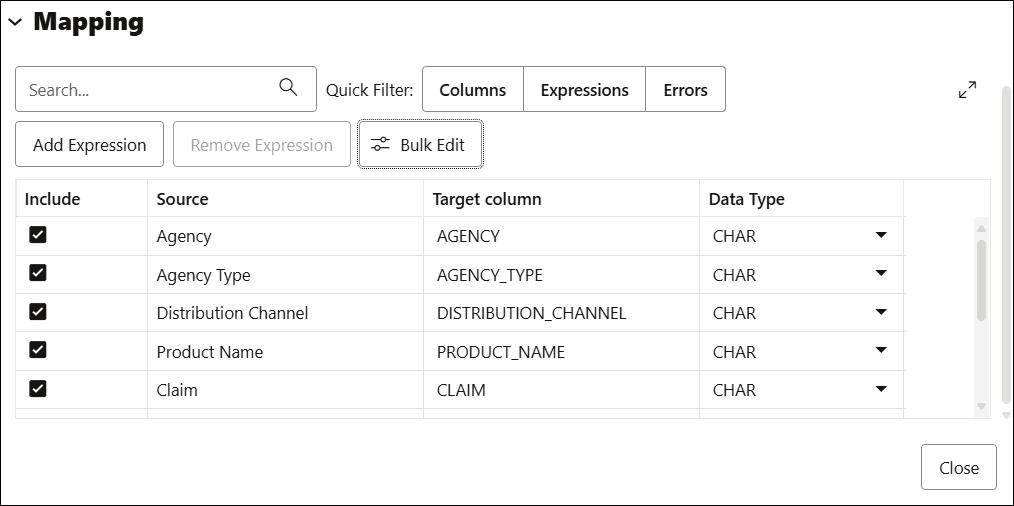Click the mapping table vertical scrollbar

(981, 280)
